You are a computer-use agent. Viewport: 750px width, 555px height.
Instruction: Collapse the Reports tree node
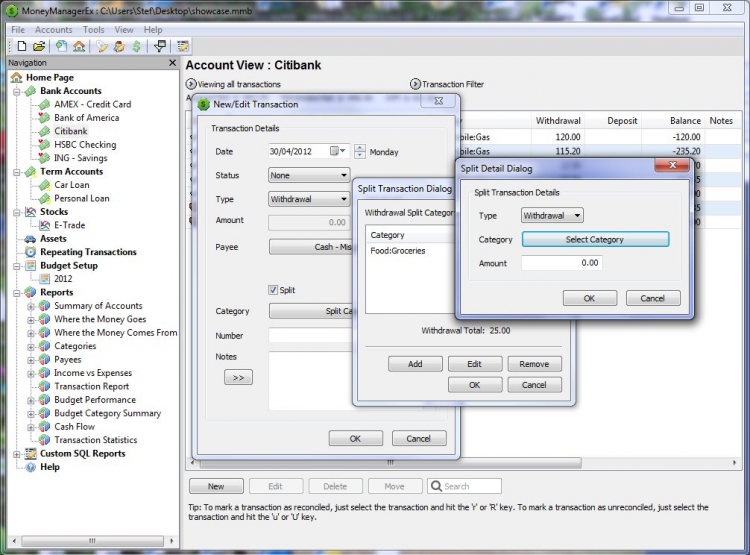tap(17, 292)
